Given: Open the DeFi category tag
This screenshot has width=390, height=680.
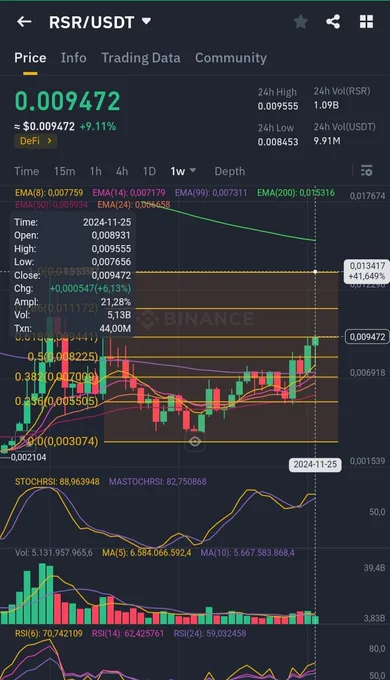Looking at the screenshot, I should pyautogui.click(x=36, y=141).
